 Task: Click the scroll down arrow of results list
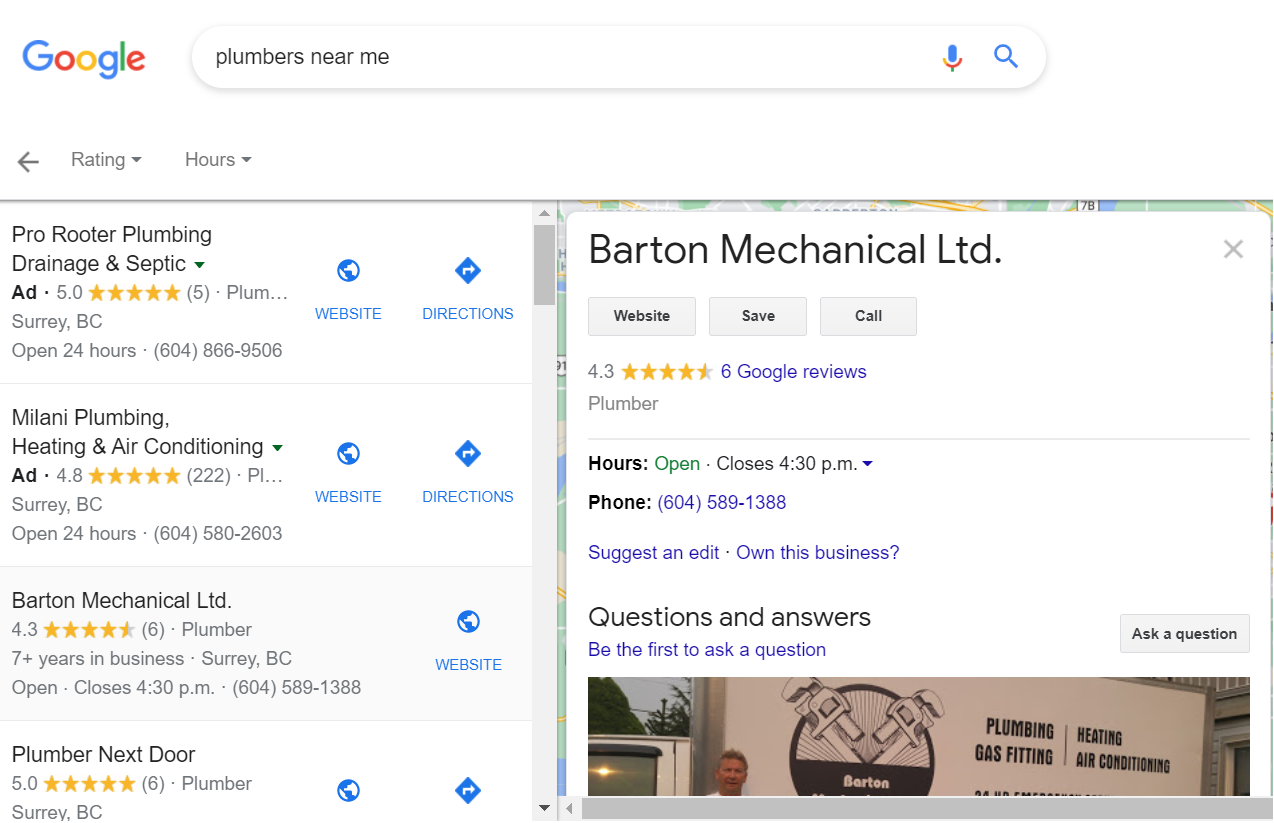(544, 808)
